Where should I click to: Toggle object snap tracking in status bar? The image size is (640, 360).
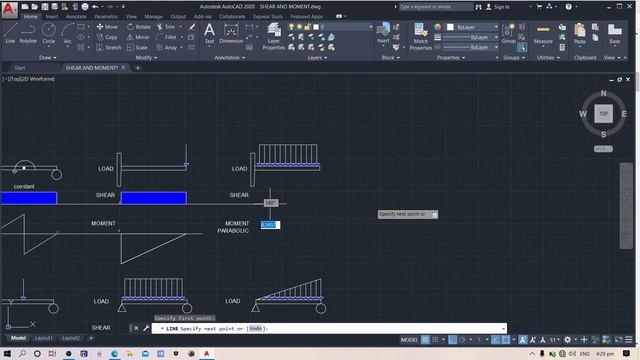[495, 340]
